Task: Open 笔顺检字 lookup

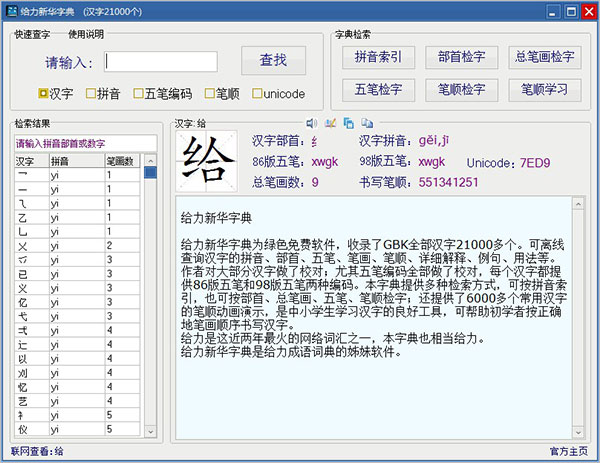Action: click(461, 90)
